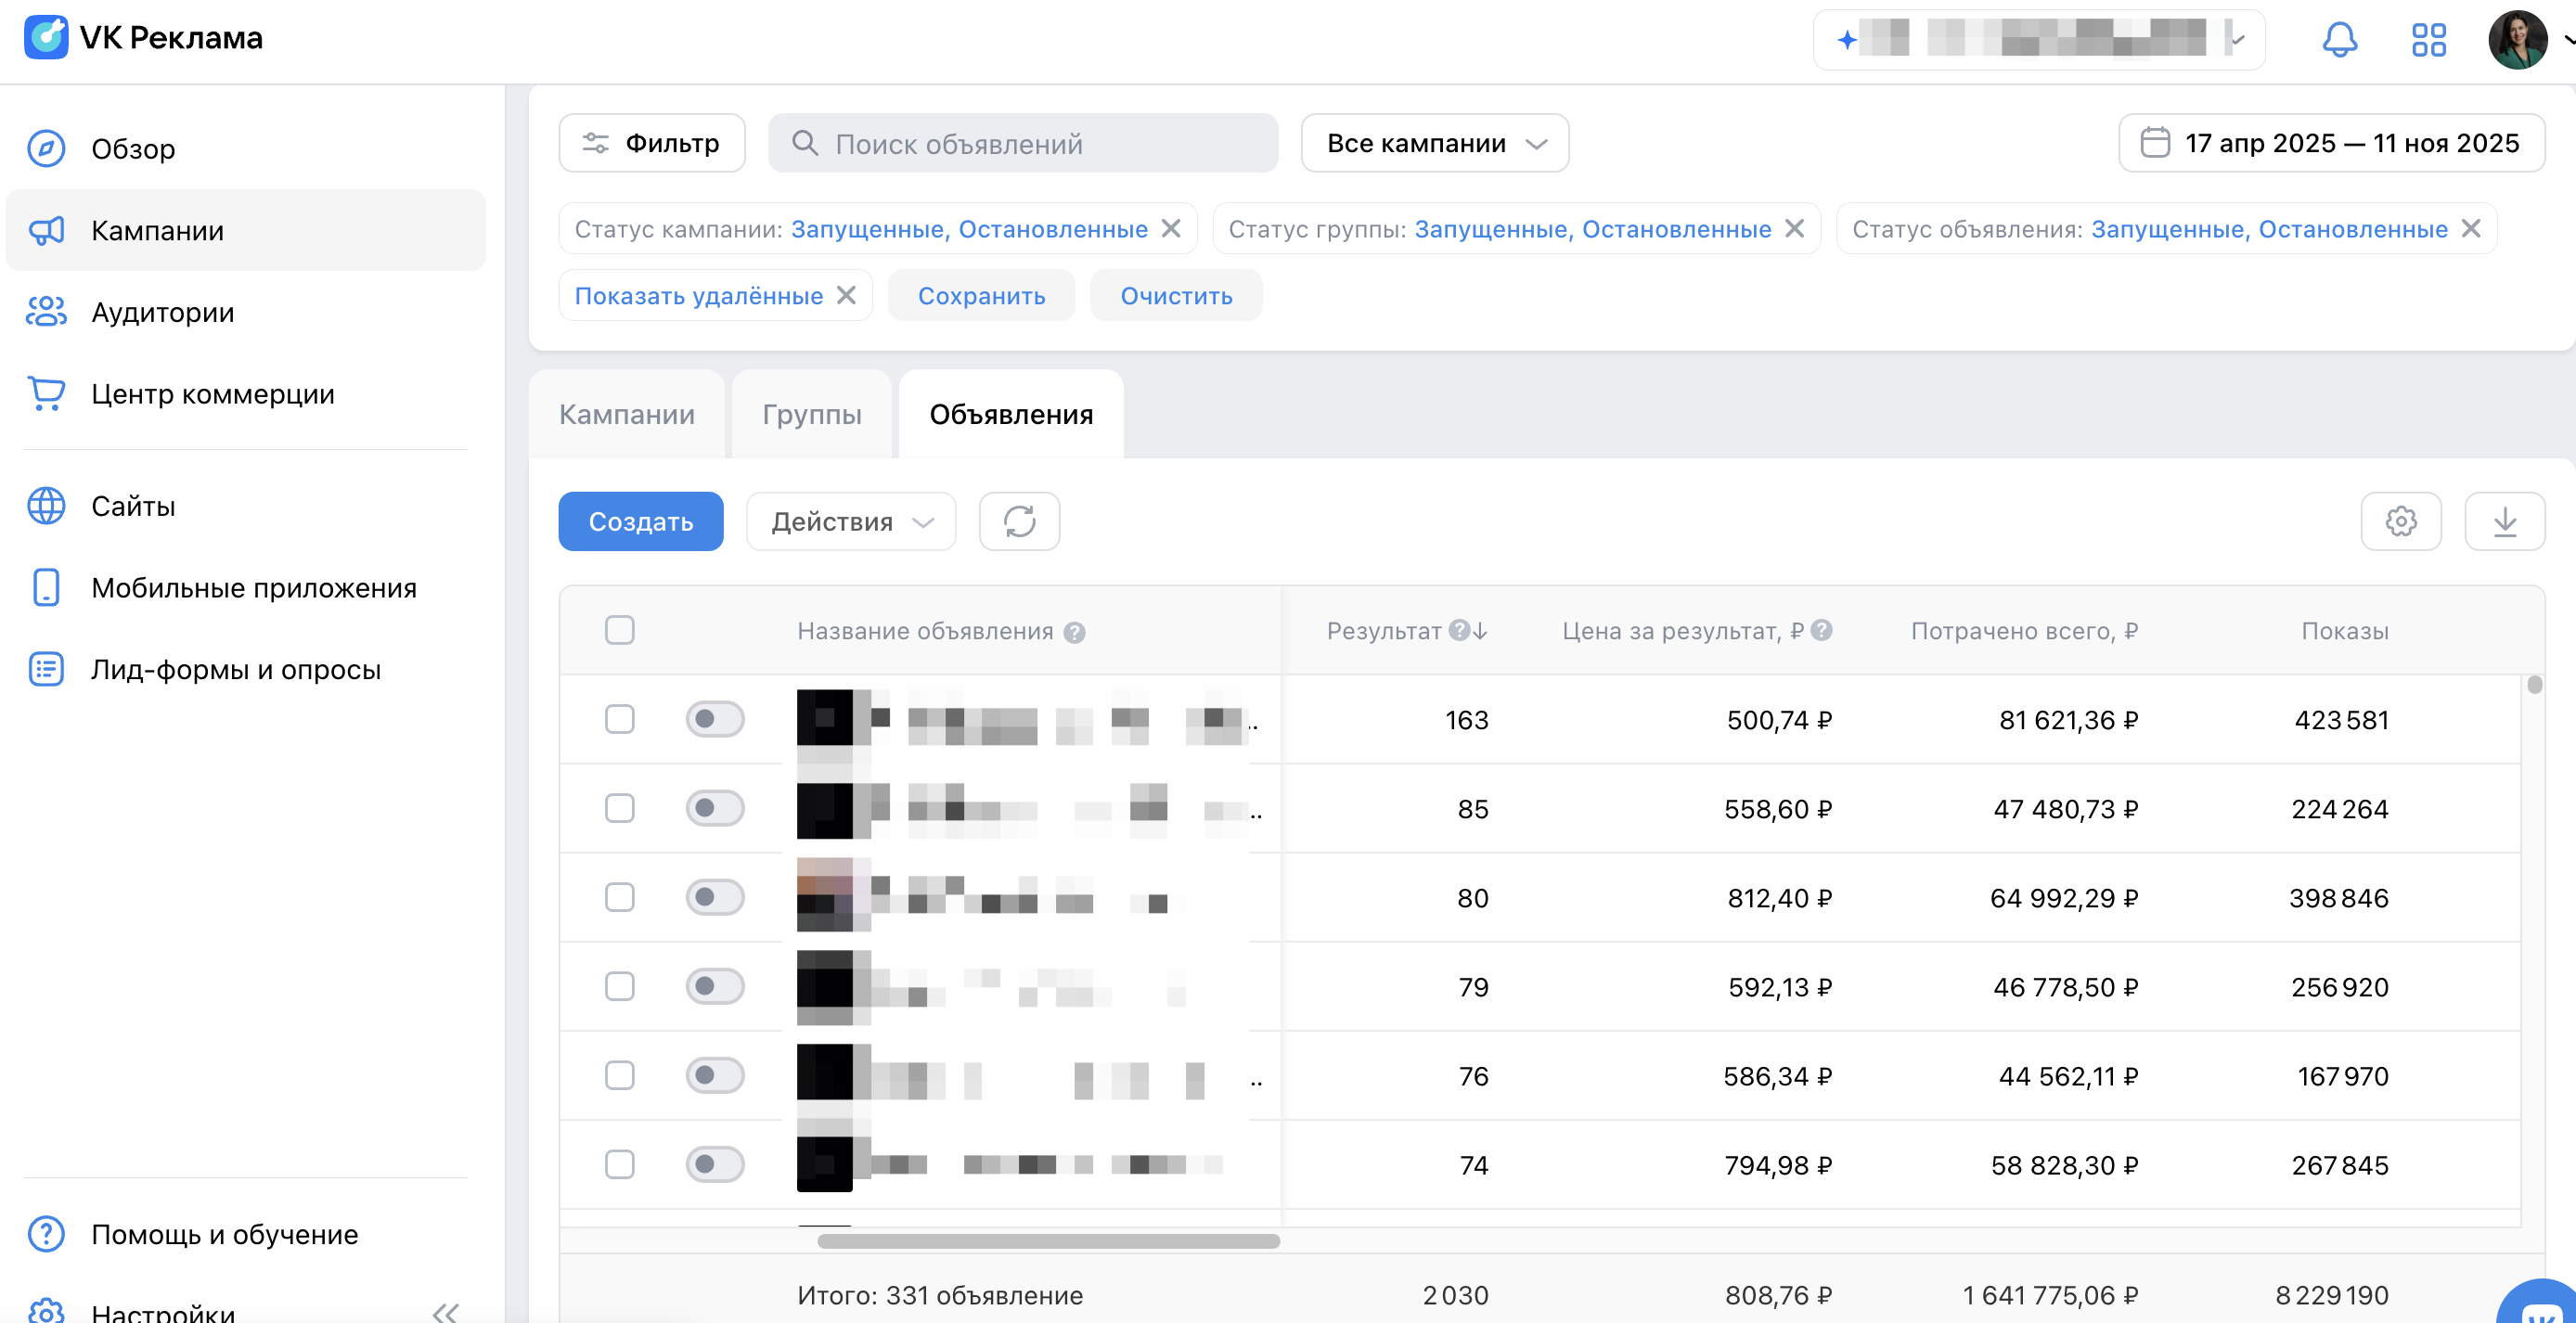Tick checkbox for the row with 85 results
This screenshot has width=2576, height=1323.
coord(620,808)
